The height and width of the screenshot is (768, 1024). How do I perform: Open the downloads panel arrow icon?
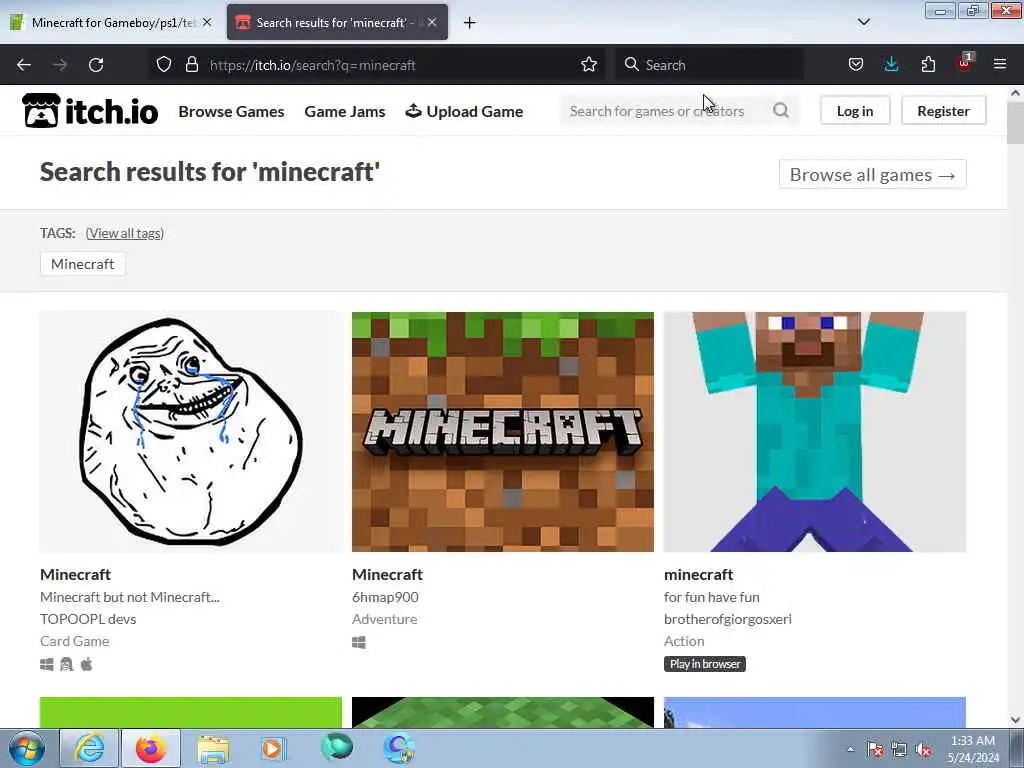pyautogui.click(x=891, y=65)
